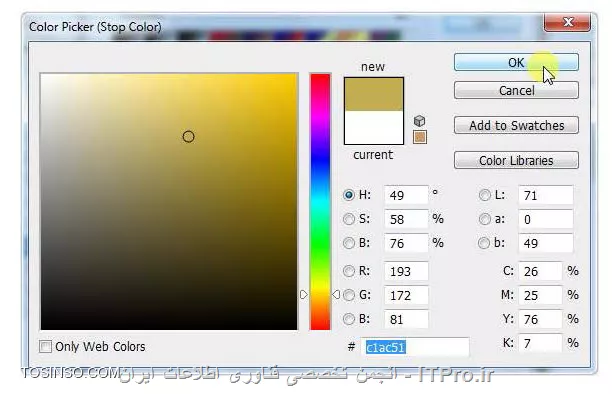
Task: Click the cyan field showing 26
Action: 540,271
